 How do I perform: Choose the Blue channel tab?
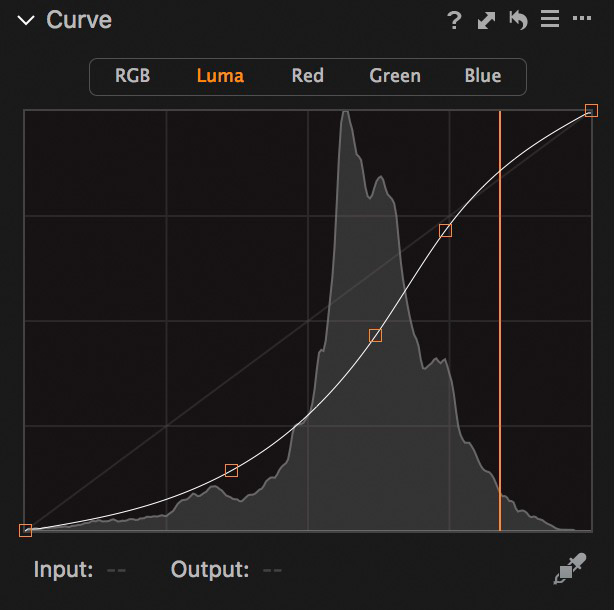tap(483, 76)
